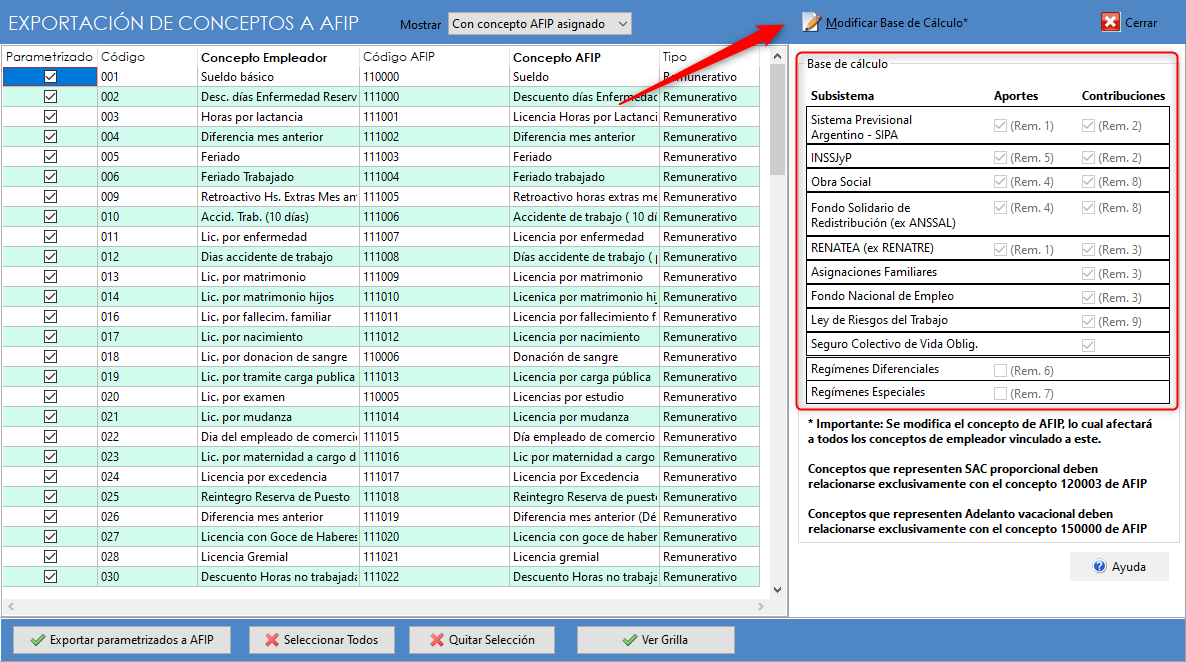Image resolution: width=1186 pixels, height=662 pixels.
Task: Click red X icon on Seleccionar Todos button
Action: pos(272,640)
